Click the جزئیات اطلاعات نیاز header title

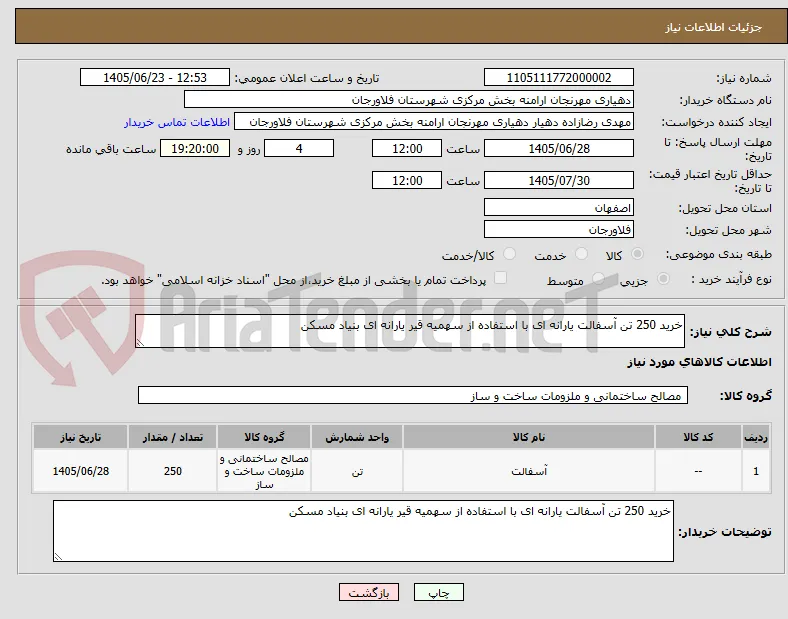713,27
